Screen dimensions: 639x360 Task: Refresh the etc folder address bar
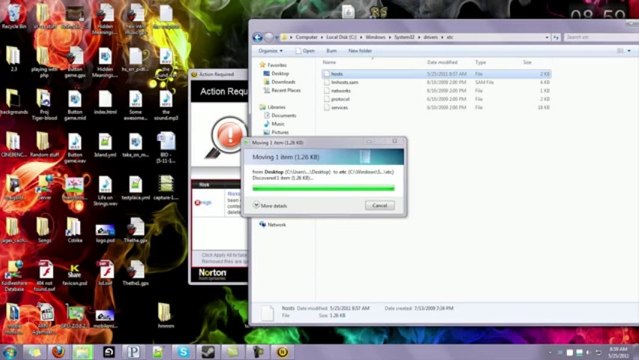click(556, 37)
